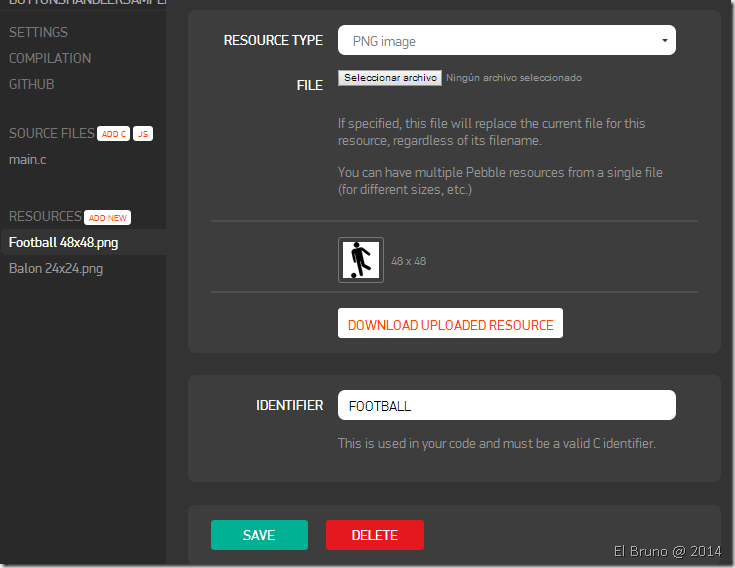
Task: Go to Compilation in the sidebar
Action: tap(50, 58)
